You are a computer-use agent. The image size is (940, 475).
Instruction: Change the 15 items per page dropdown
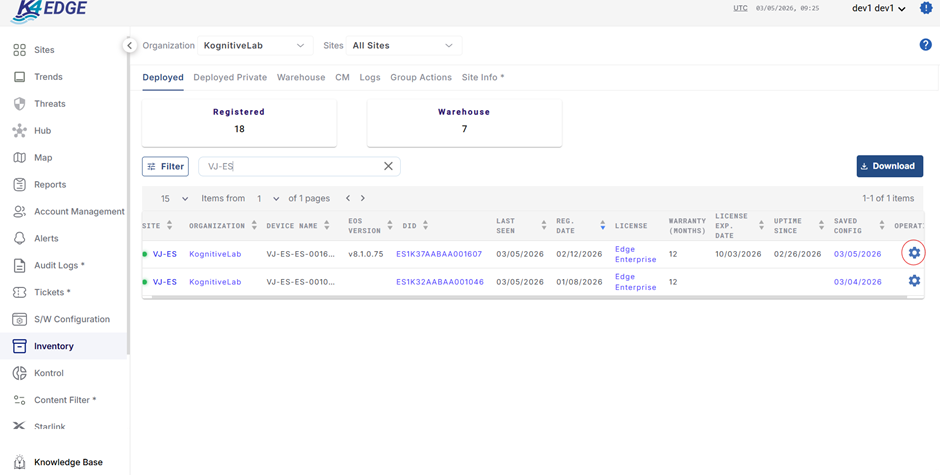tap(174, 199)
